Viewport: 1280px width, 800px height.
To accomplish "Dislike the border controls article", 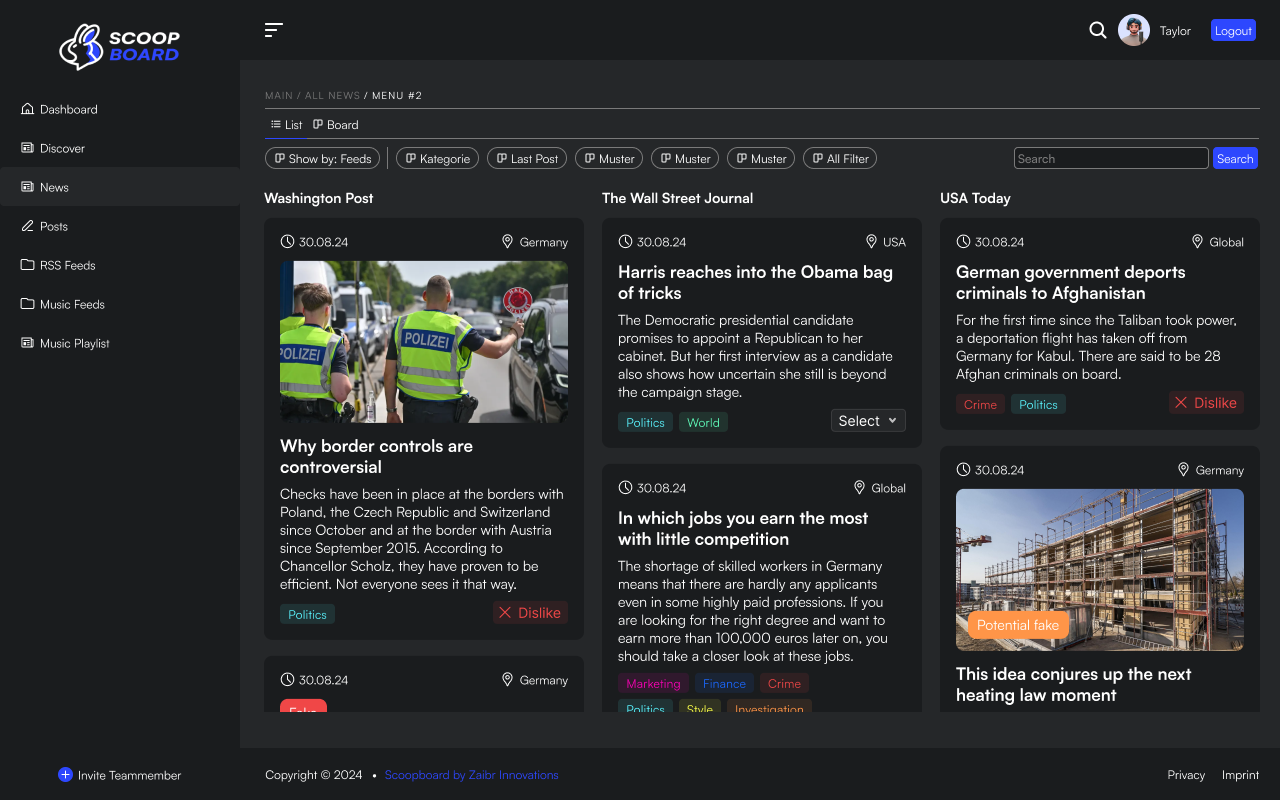I will click(530, 613).
